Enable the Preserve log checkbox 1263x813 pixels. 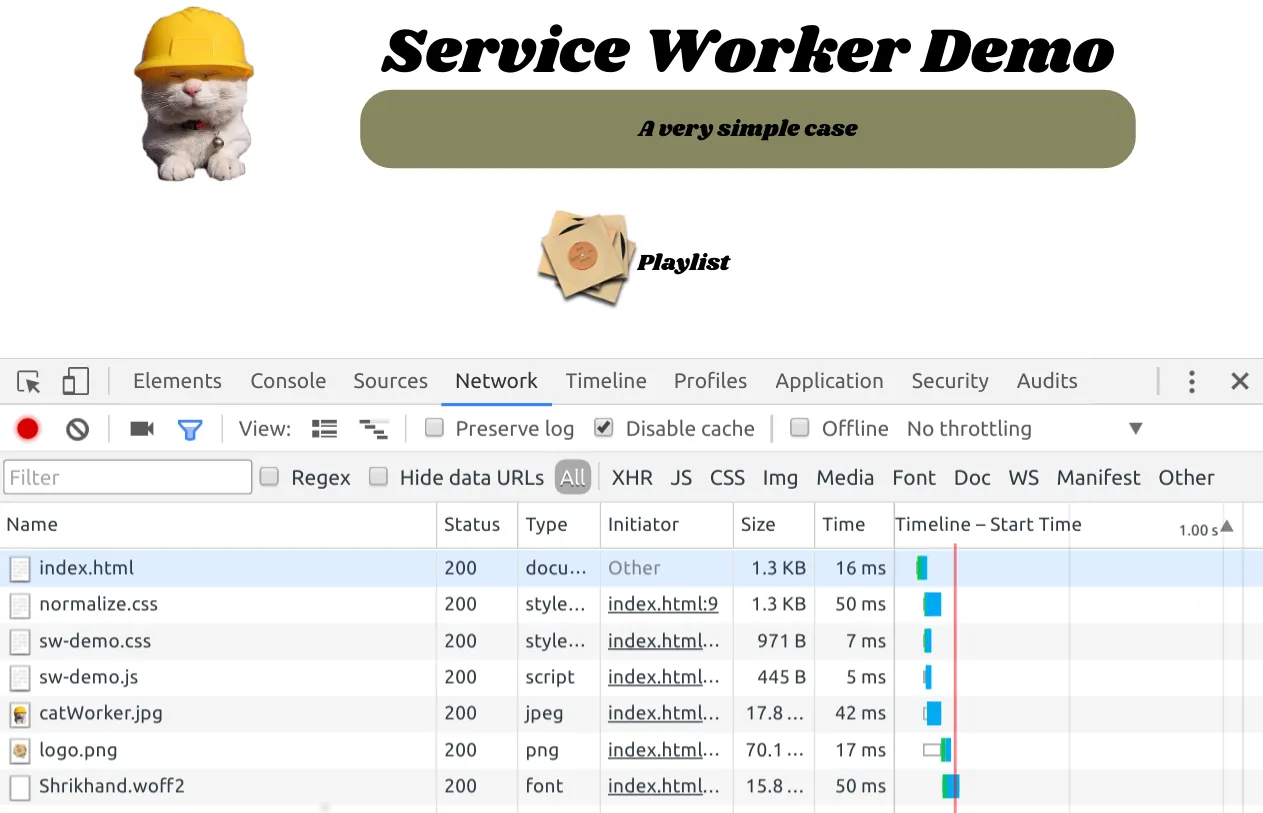[434, 428]
